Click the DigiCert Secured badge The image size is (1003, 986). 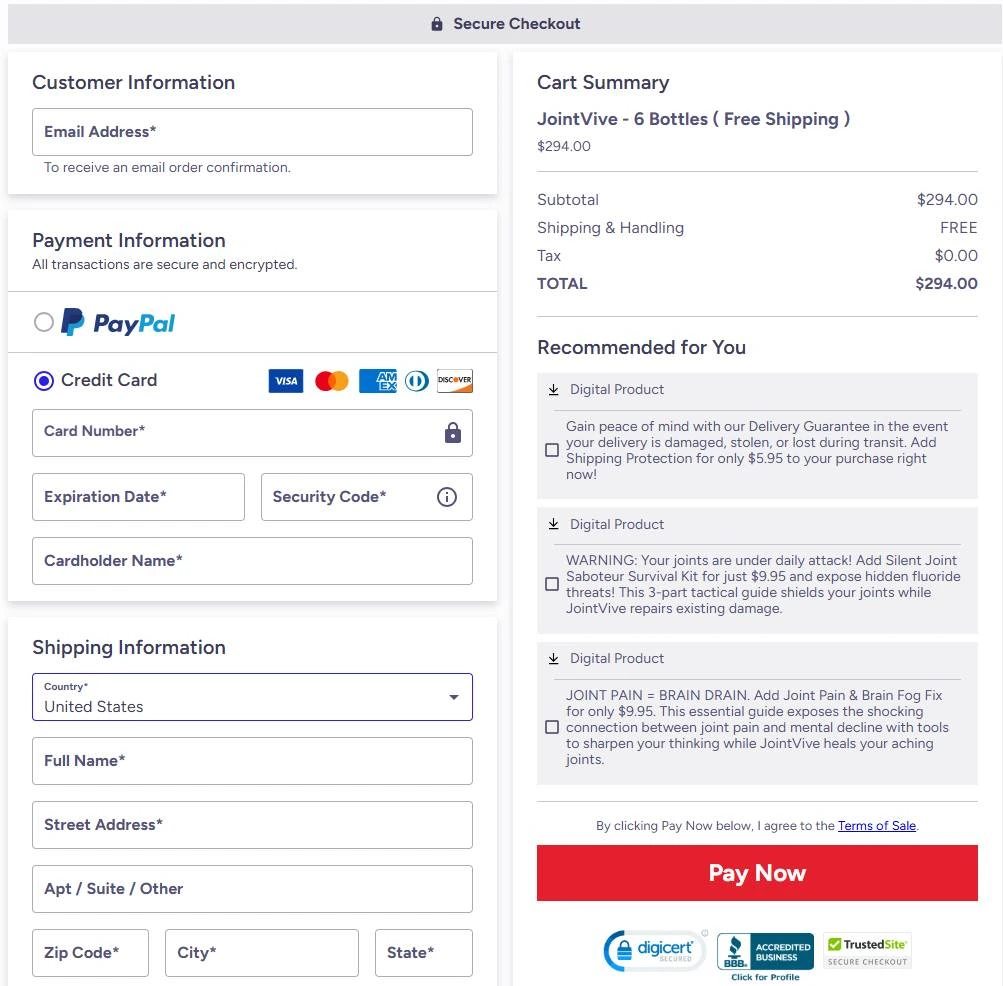tap(655, 951)
